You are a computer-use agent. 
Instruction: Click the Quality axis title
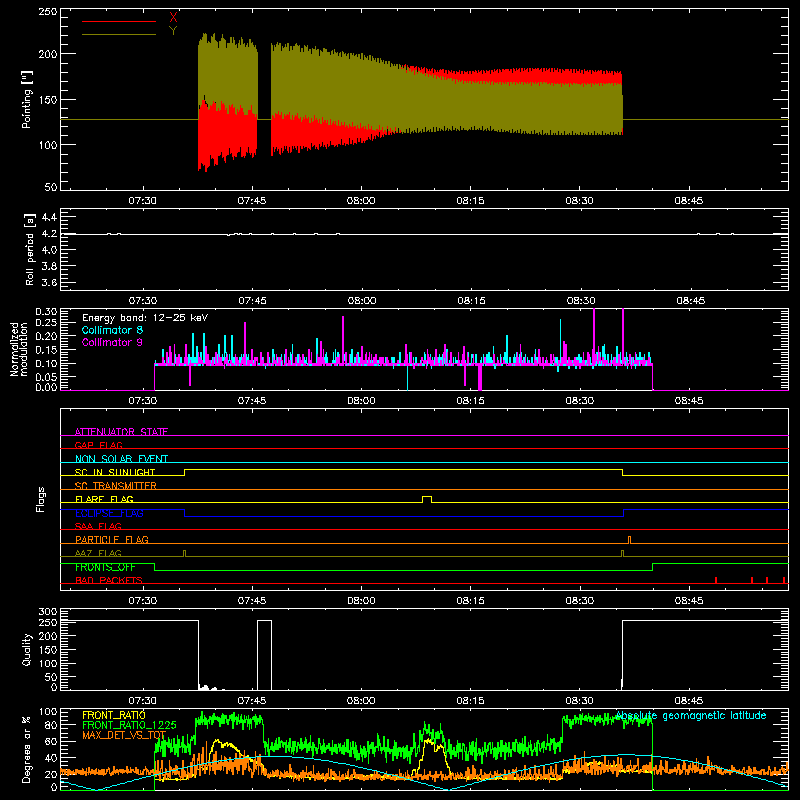(27, 649)
